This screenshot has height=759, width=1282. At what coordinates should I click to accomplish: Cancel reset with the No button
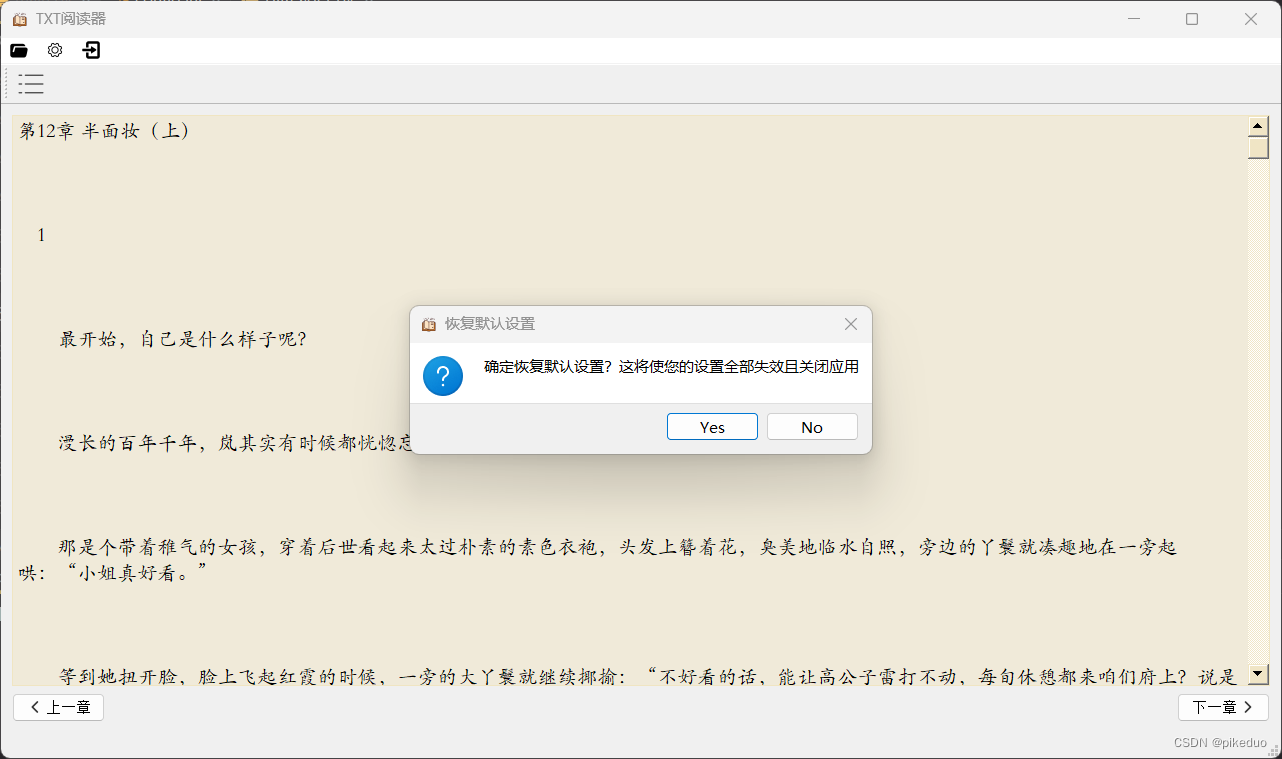[812, 427]
